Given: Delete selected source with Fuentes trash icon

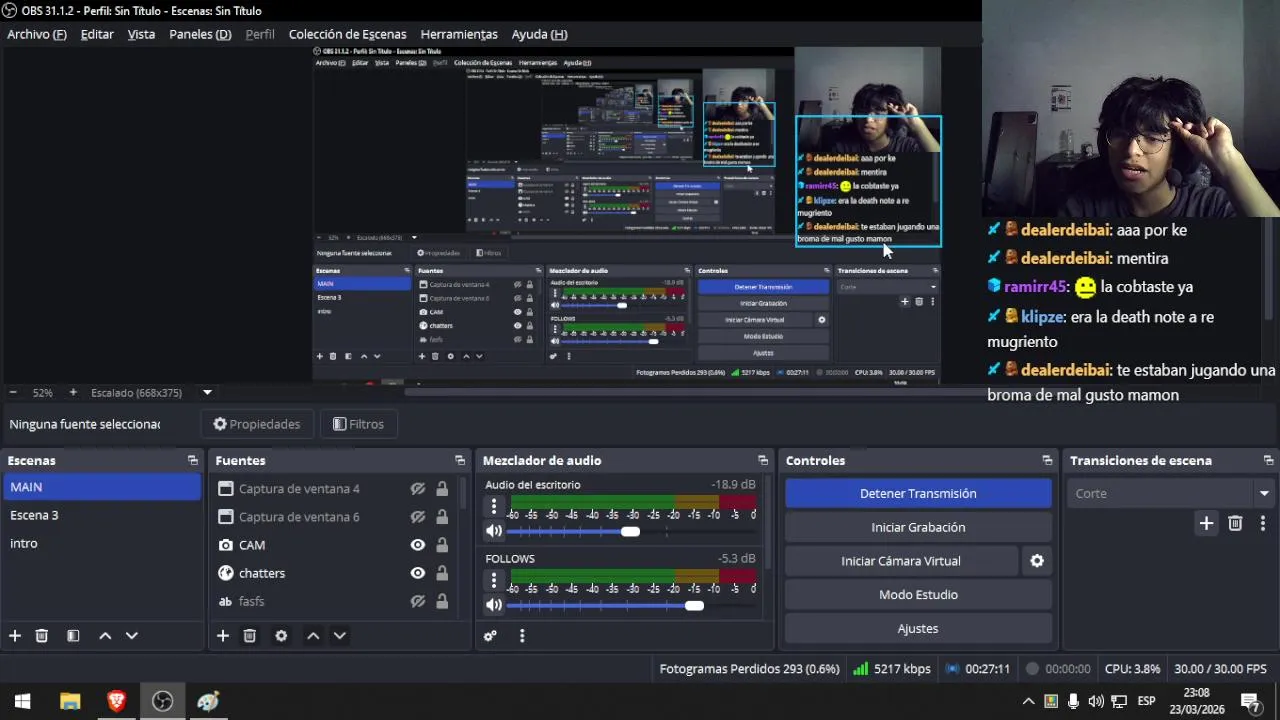Looking at the screenshot, I should click(x=250, y=636).
